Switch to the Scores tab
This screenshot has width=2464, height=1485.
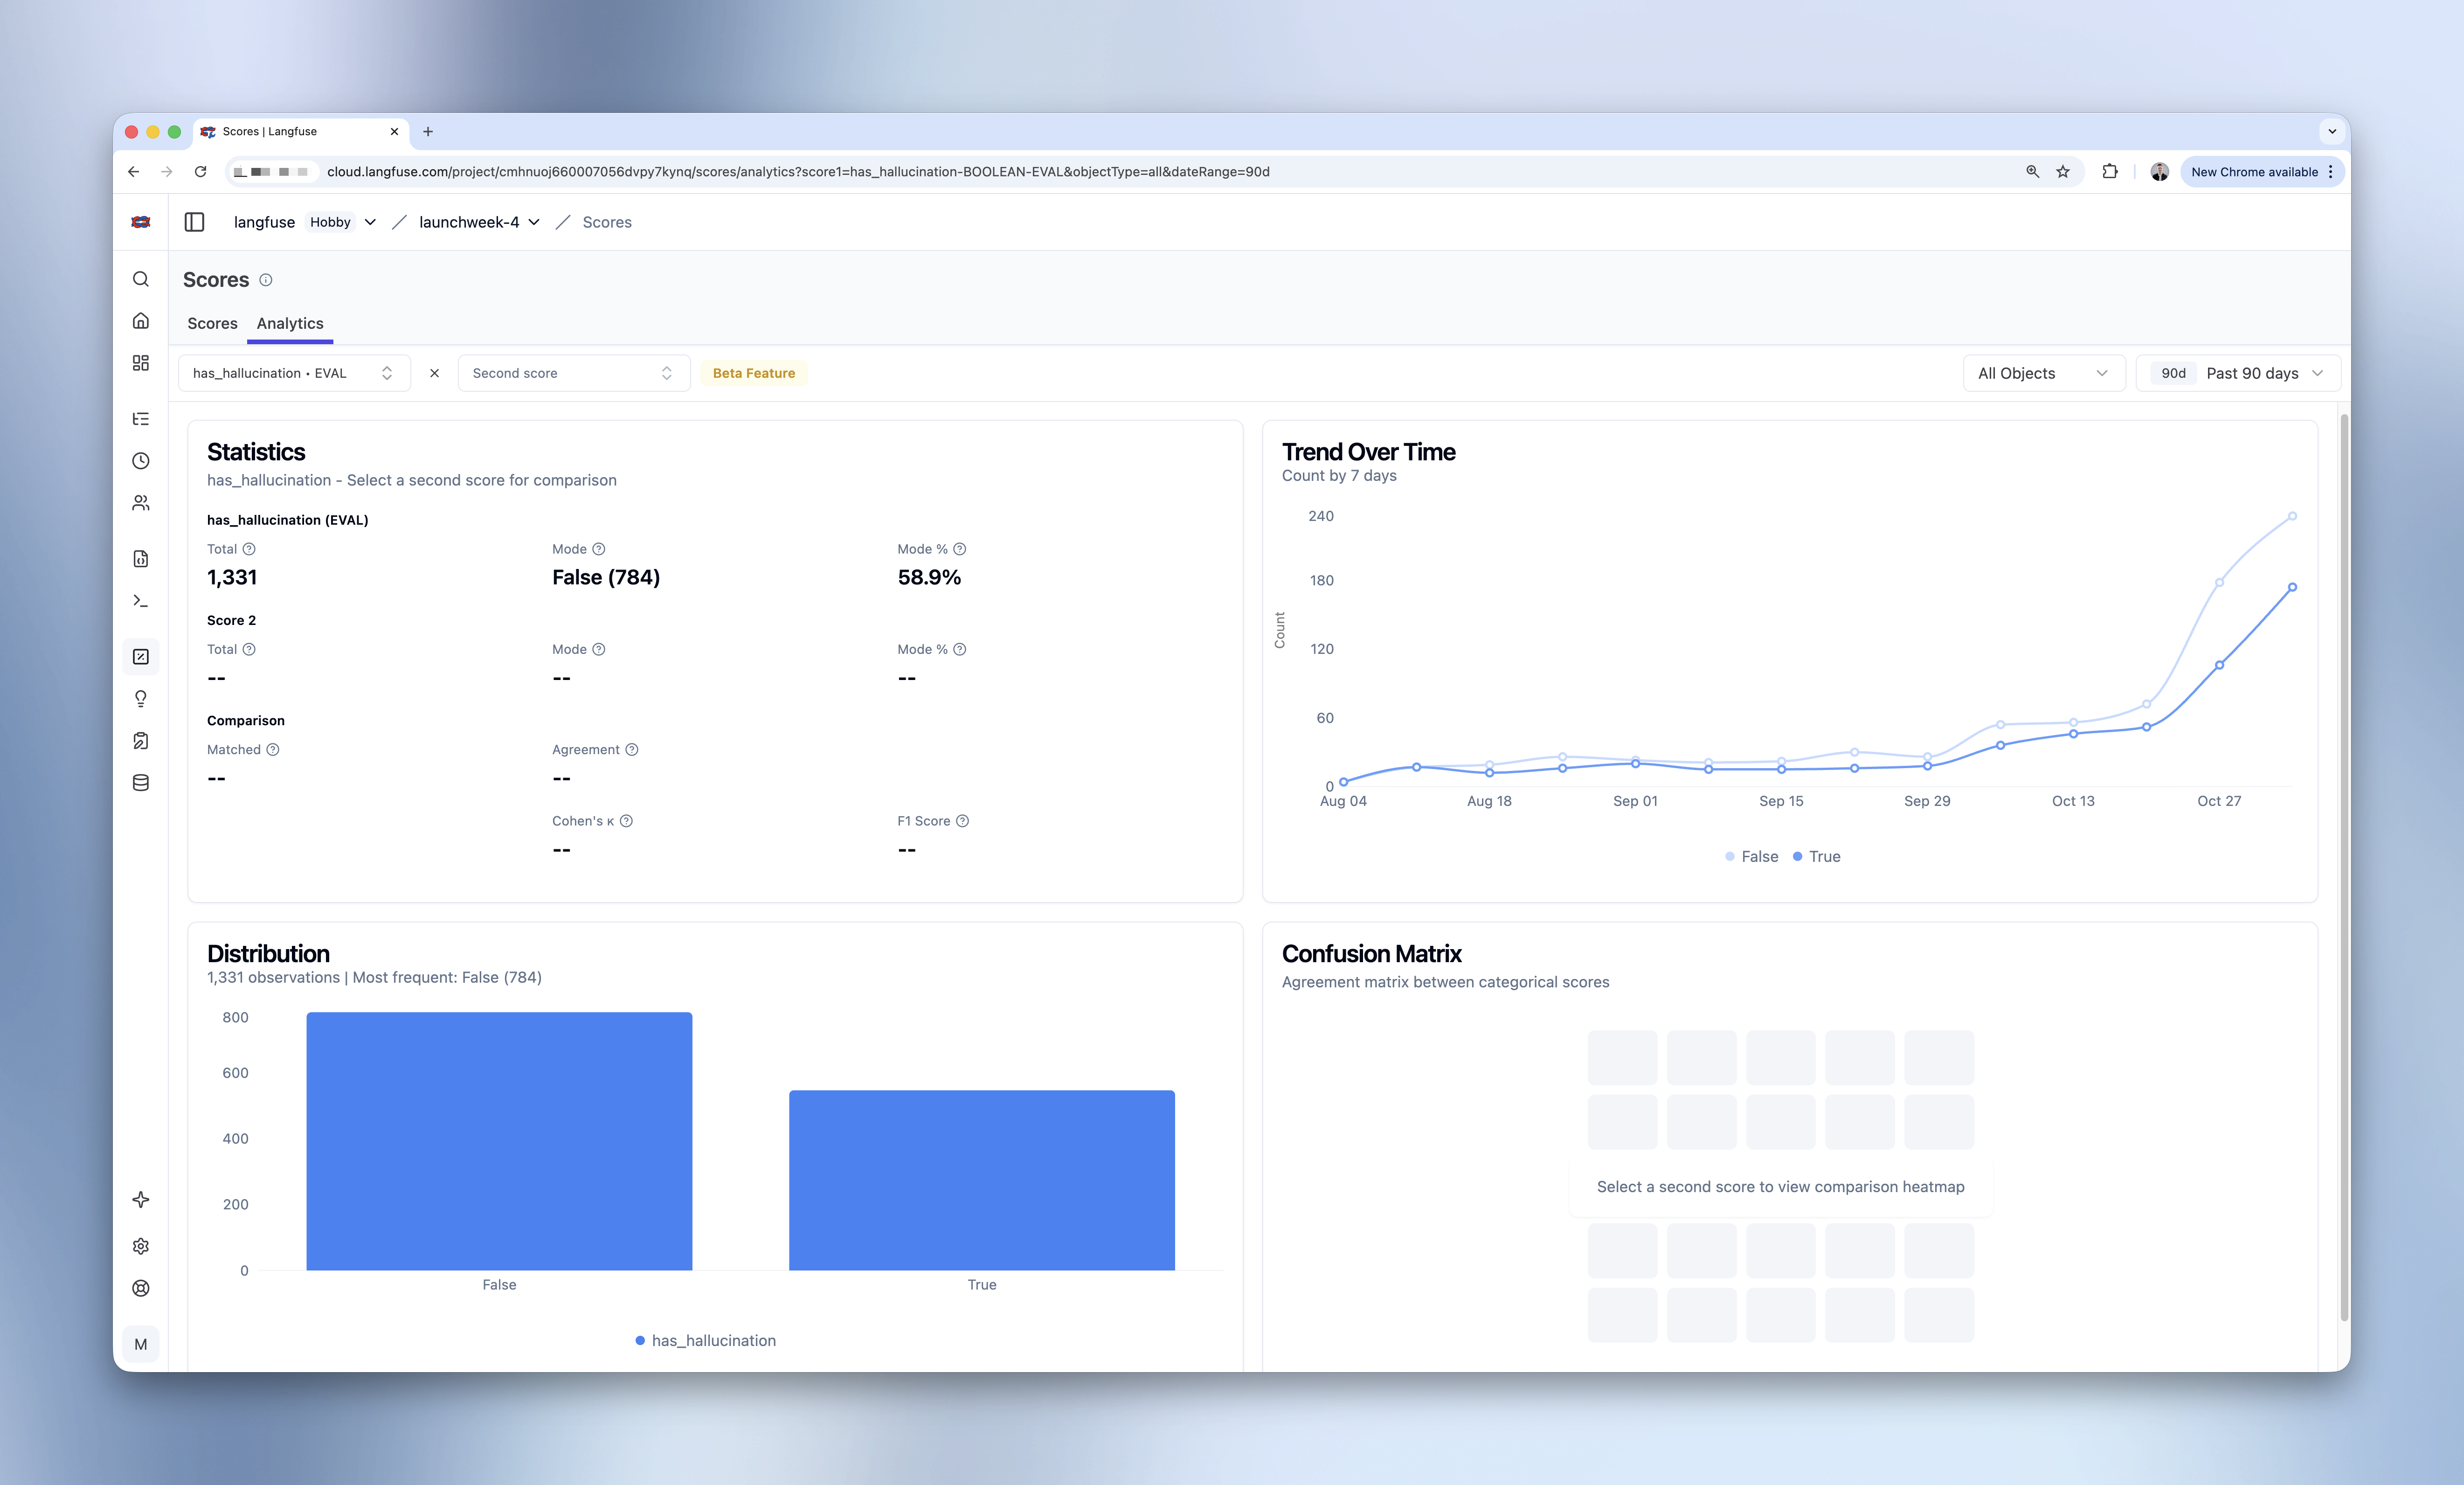(x=212, y=323)
